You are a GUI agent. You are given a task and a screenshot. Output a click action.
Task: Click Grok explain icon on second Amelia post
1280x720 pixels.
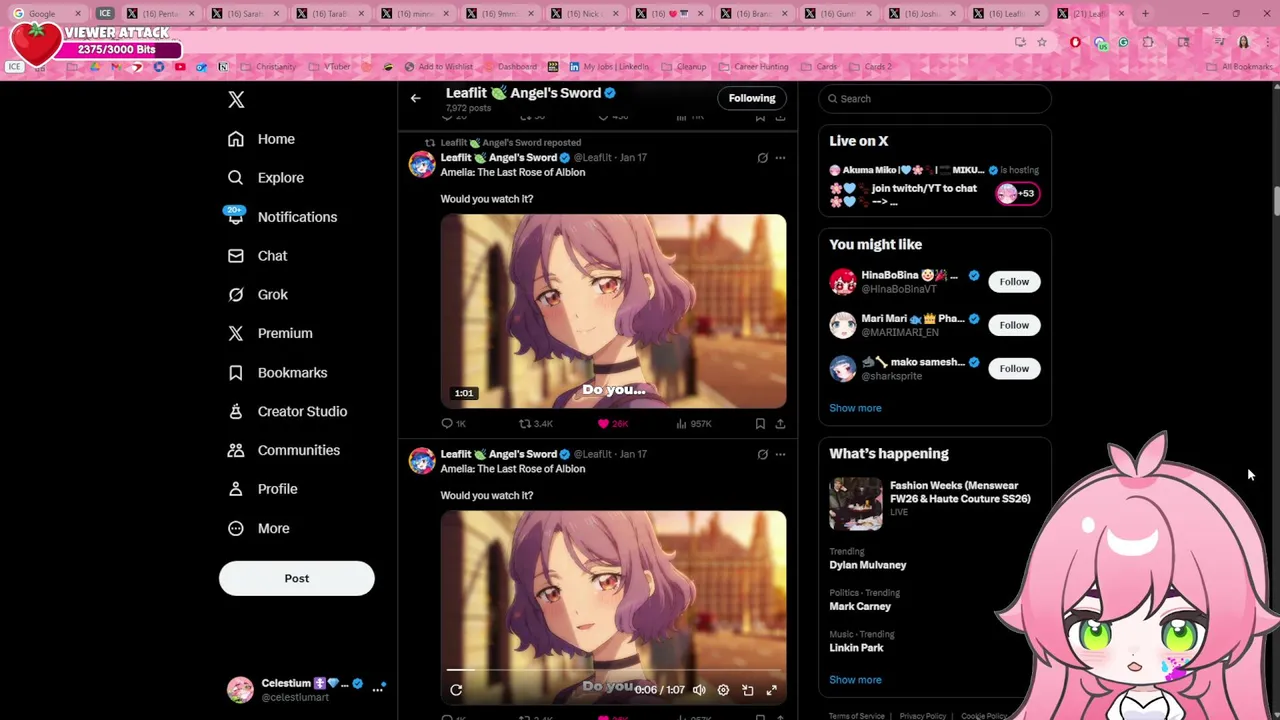762,454
